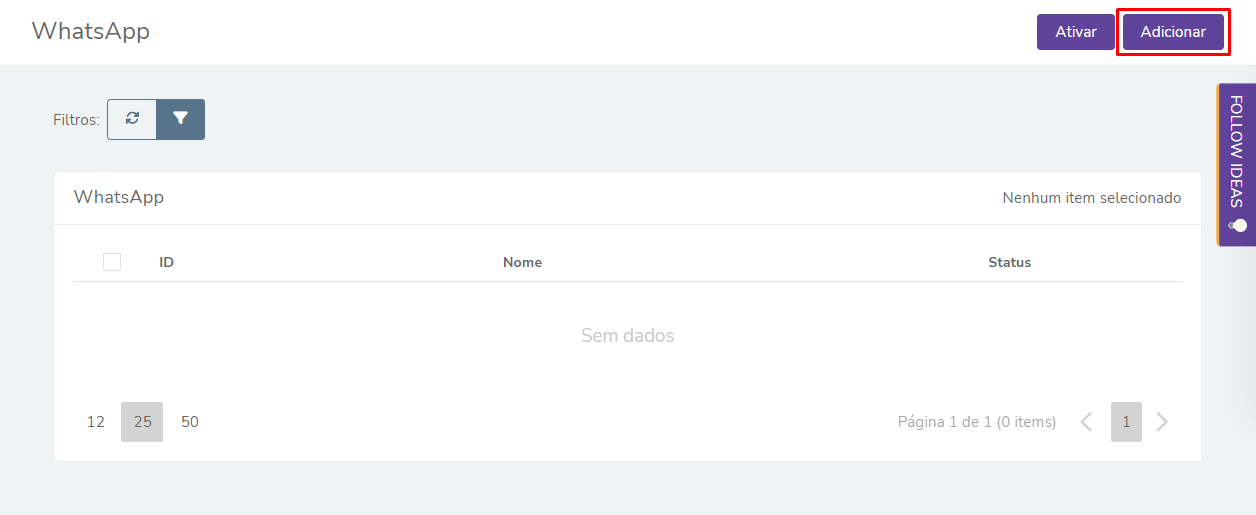Click the Adicionar button
This screenshot has width=1256, height=515.
coord(1173,32)
